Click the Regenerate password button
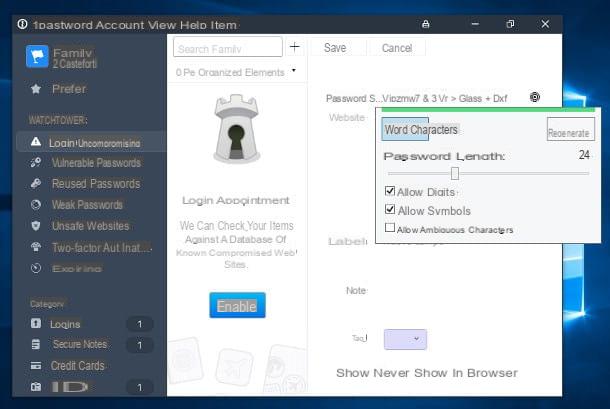 point(571,129)
